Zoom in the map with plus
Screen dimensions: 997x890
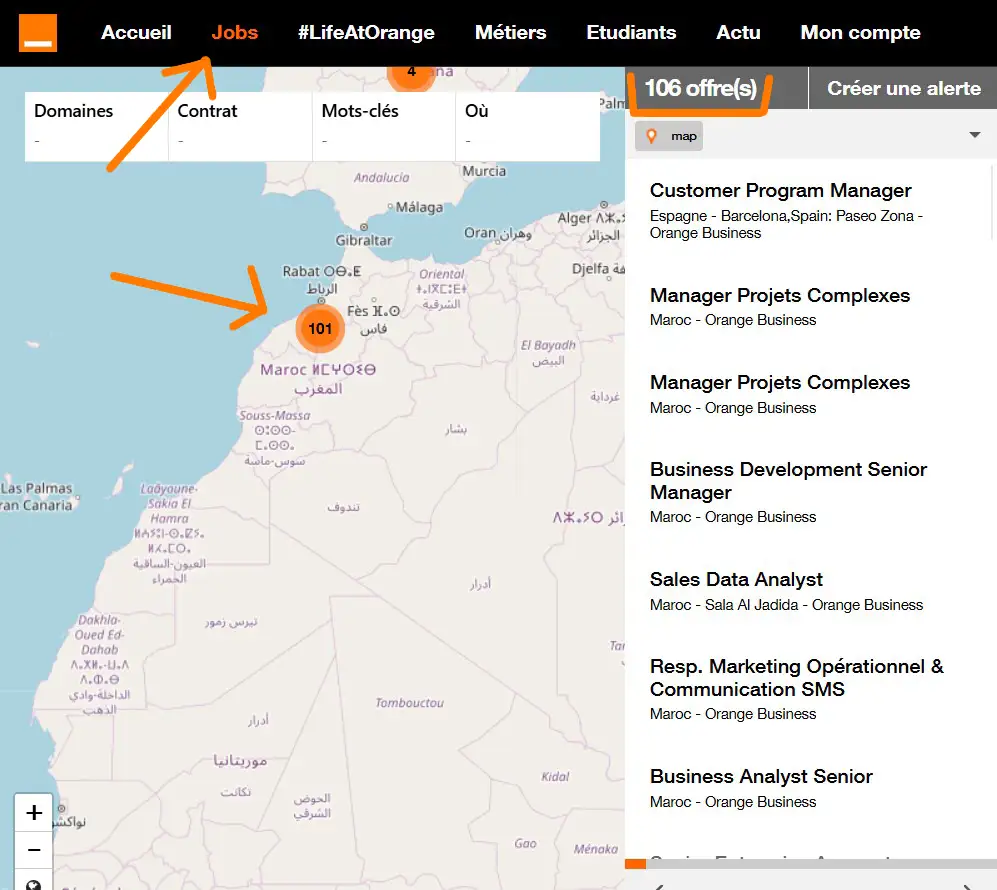click(34, 812)
